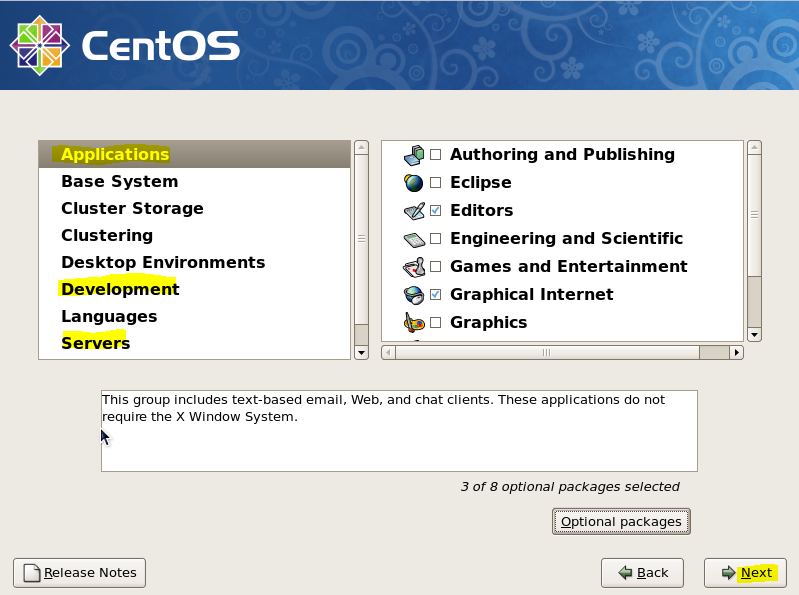Click package list scroll up arrow
Viewport: 799px width, 595px height.
(x=755, y=148)
